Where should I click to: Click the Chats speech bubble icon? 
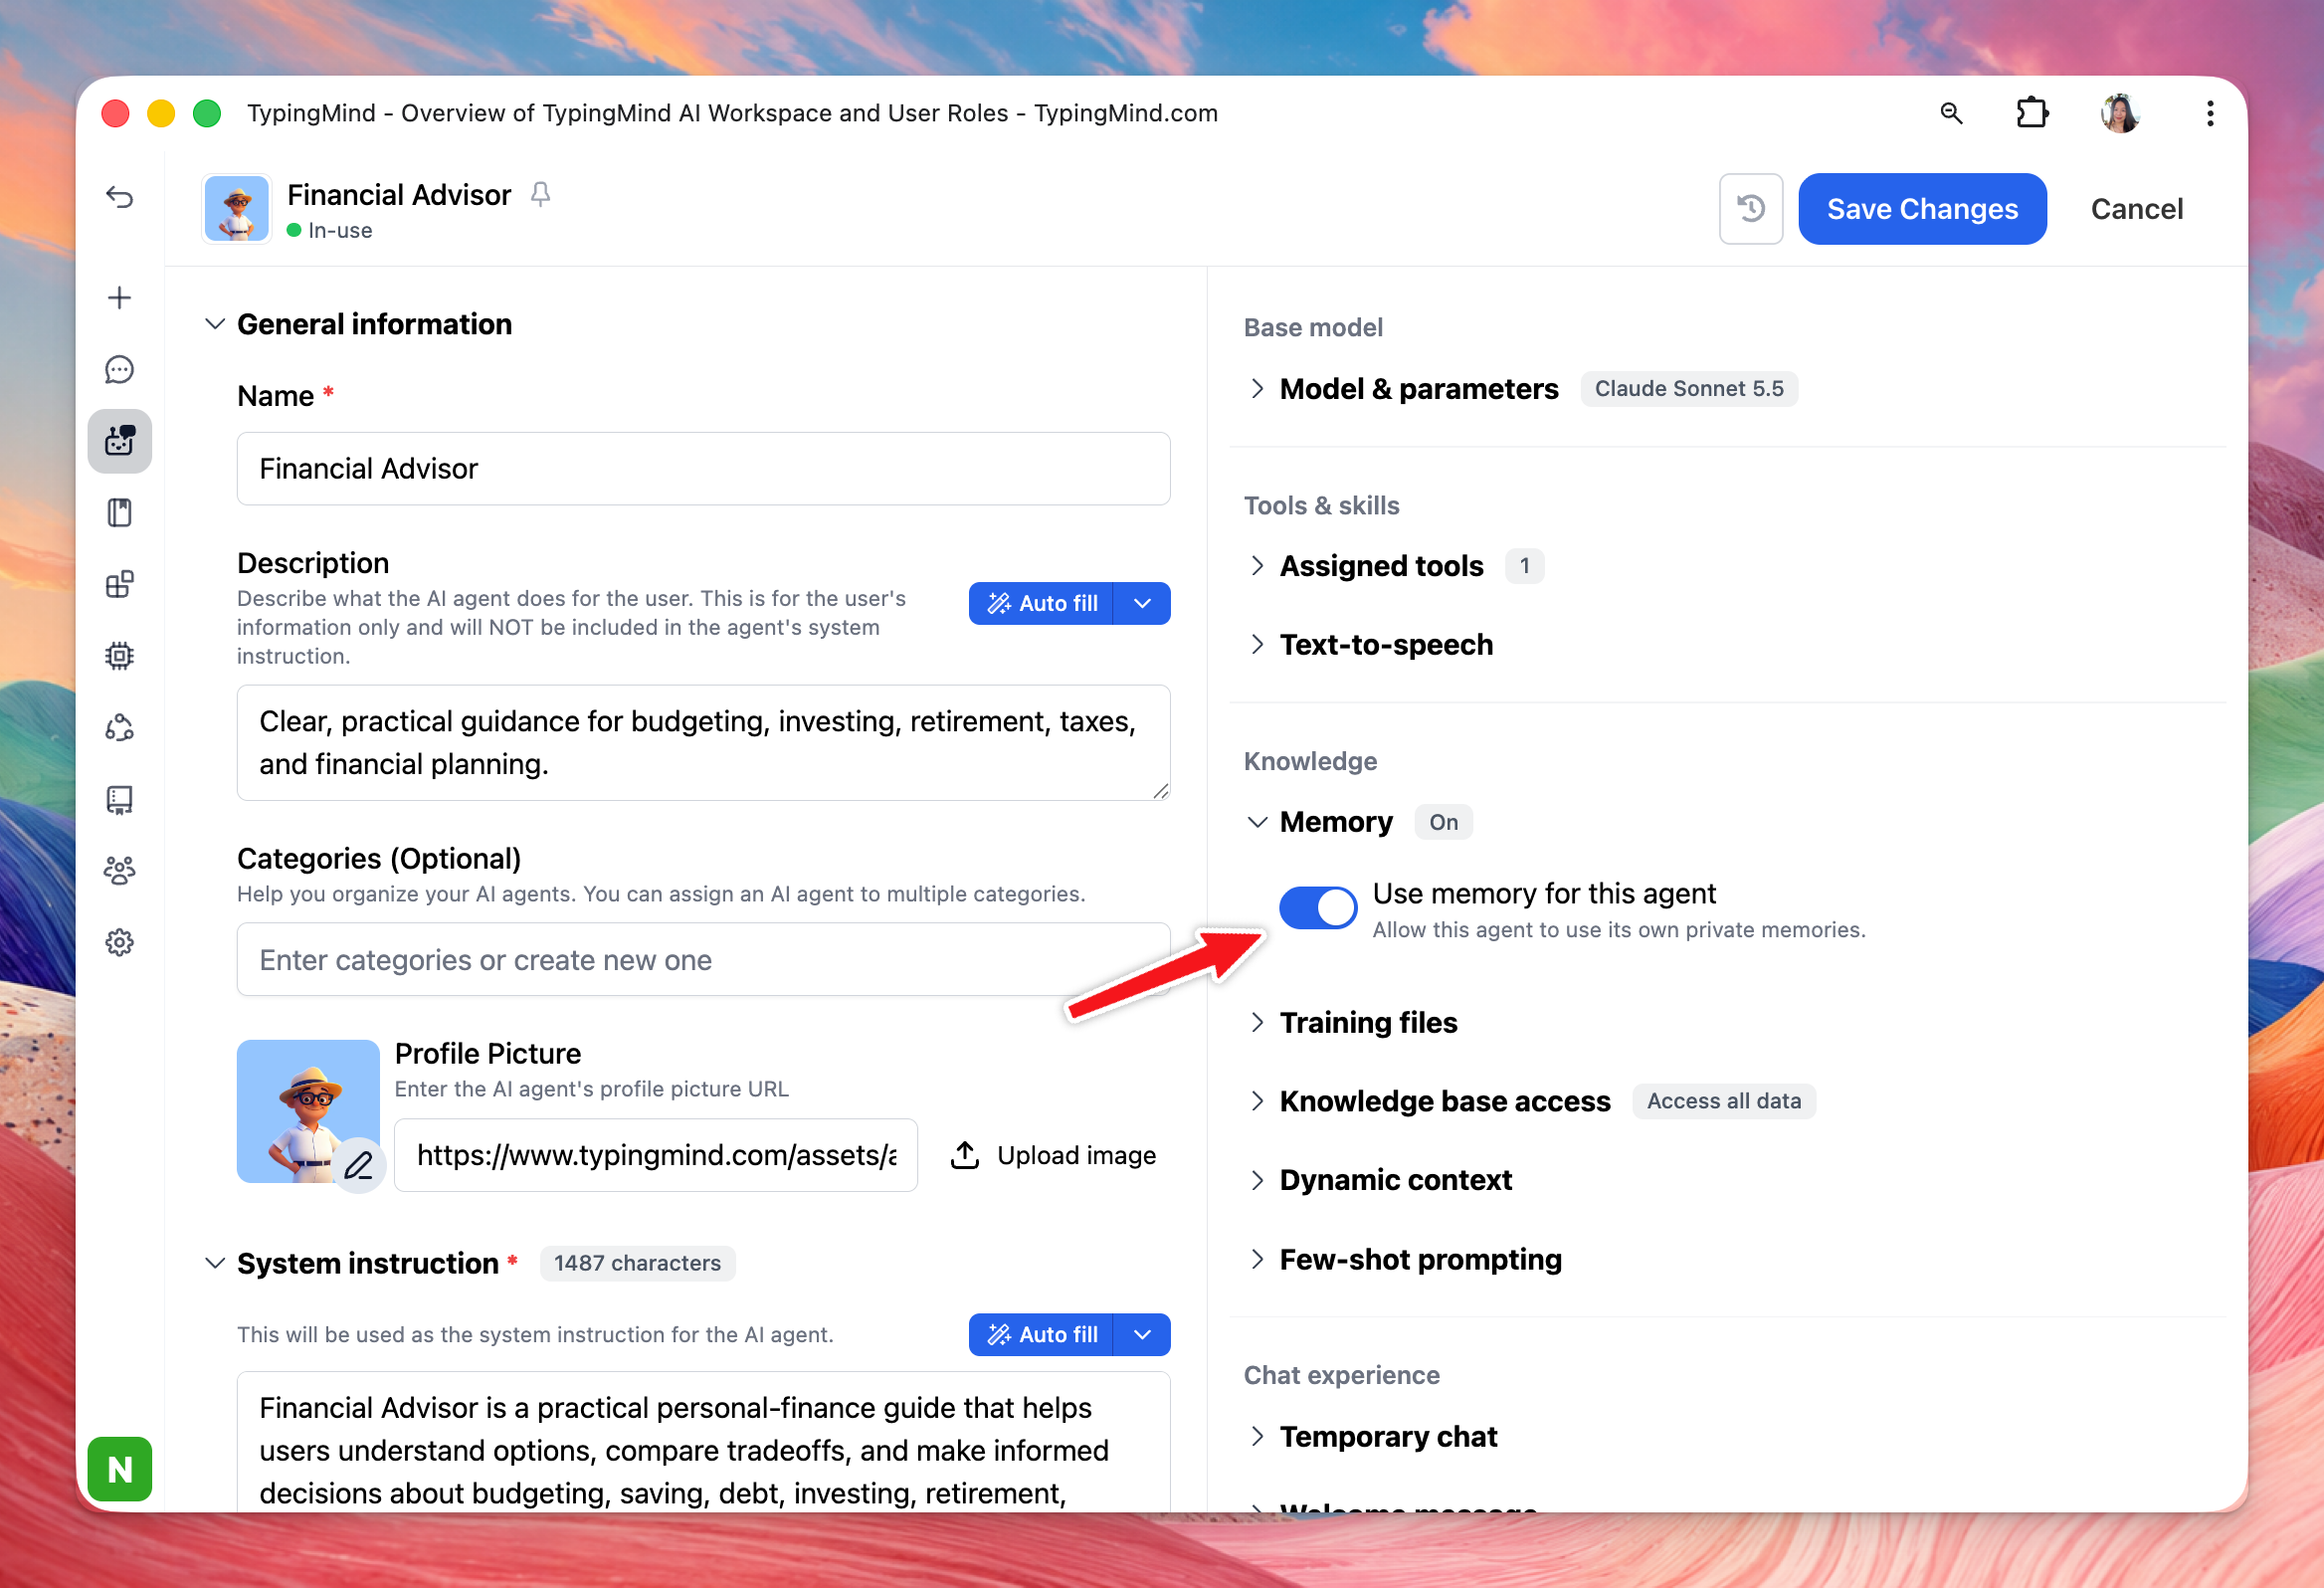[x=119, y=370]
